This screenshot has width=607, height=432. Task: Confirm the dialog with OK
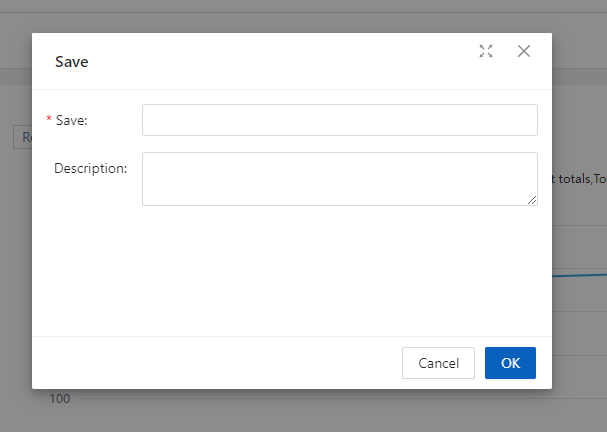pos(510,363)
